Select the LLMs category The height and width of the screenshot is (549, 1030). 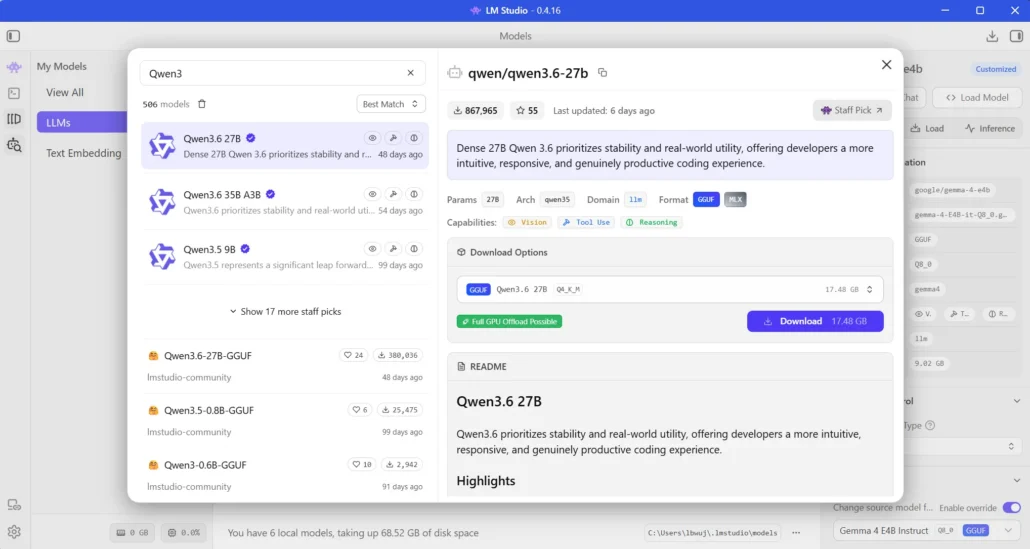pos(81,122)
